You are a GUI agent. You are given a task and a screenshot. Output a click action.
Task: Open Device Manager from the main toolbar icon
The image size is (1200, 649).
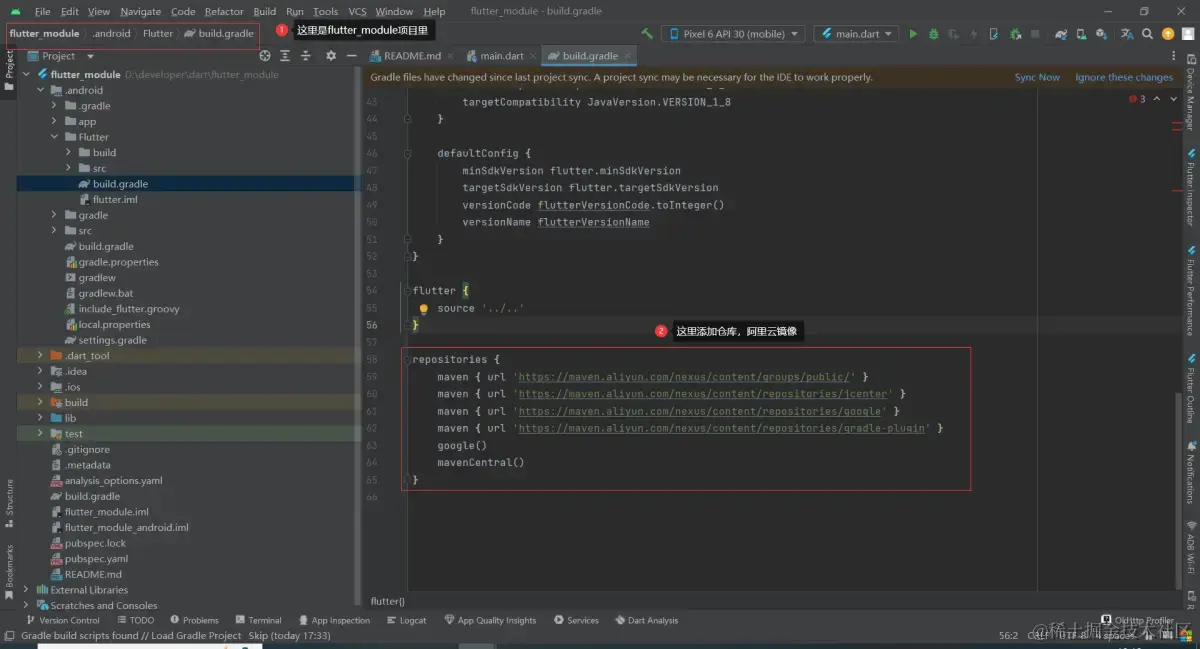1082,33
